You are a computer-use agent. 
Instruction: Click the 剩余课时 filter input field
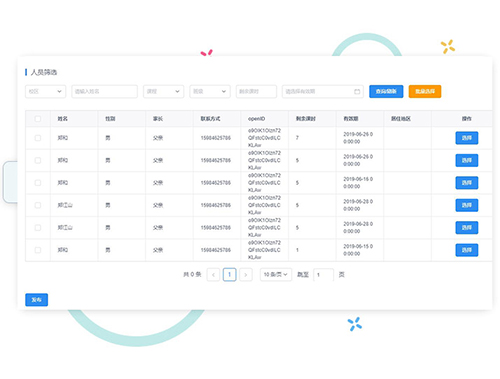(256, 91)
